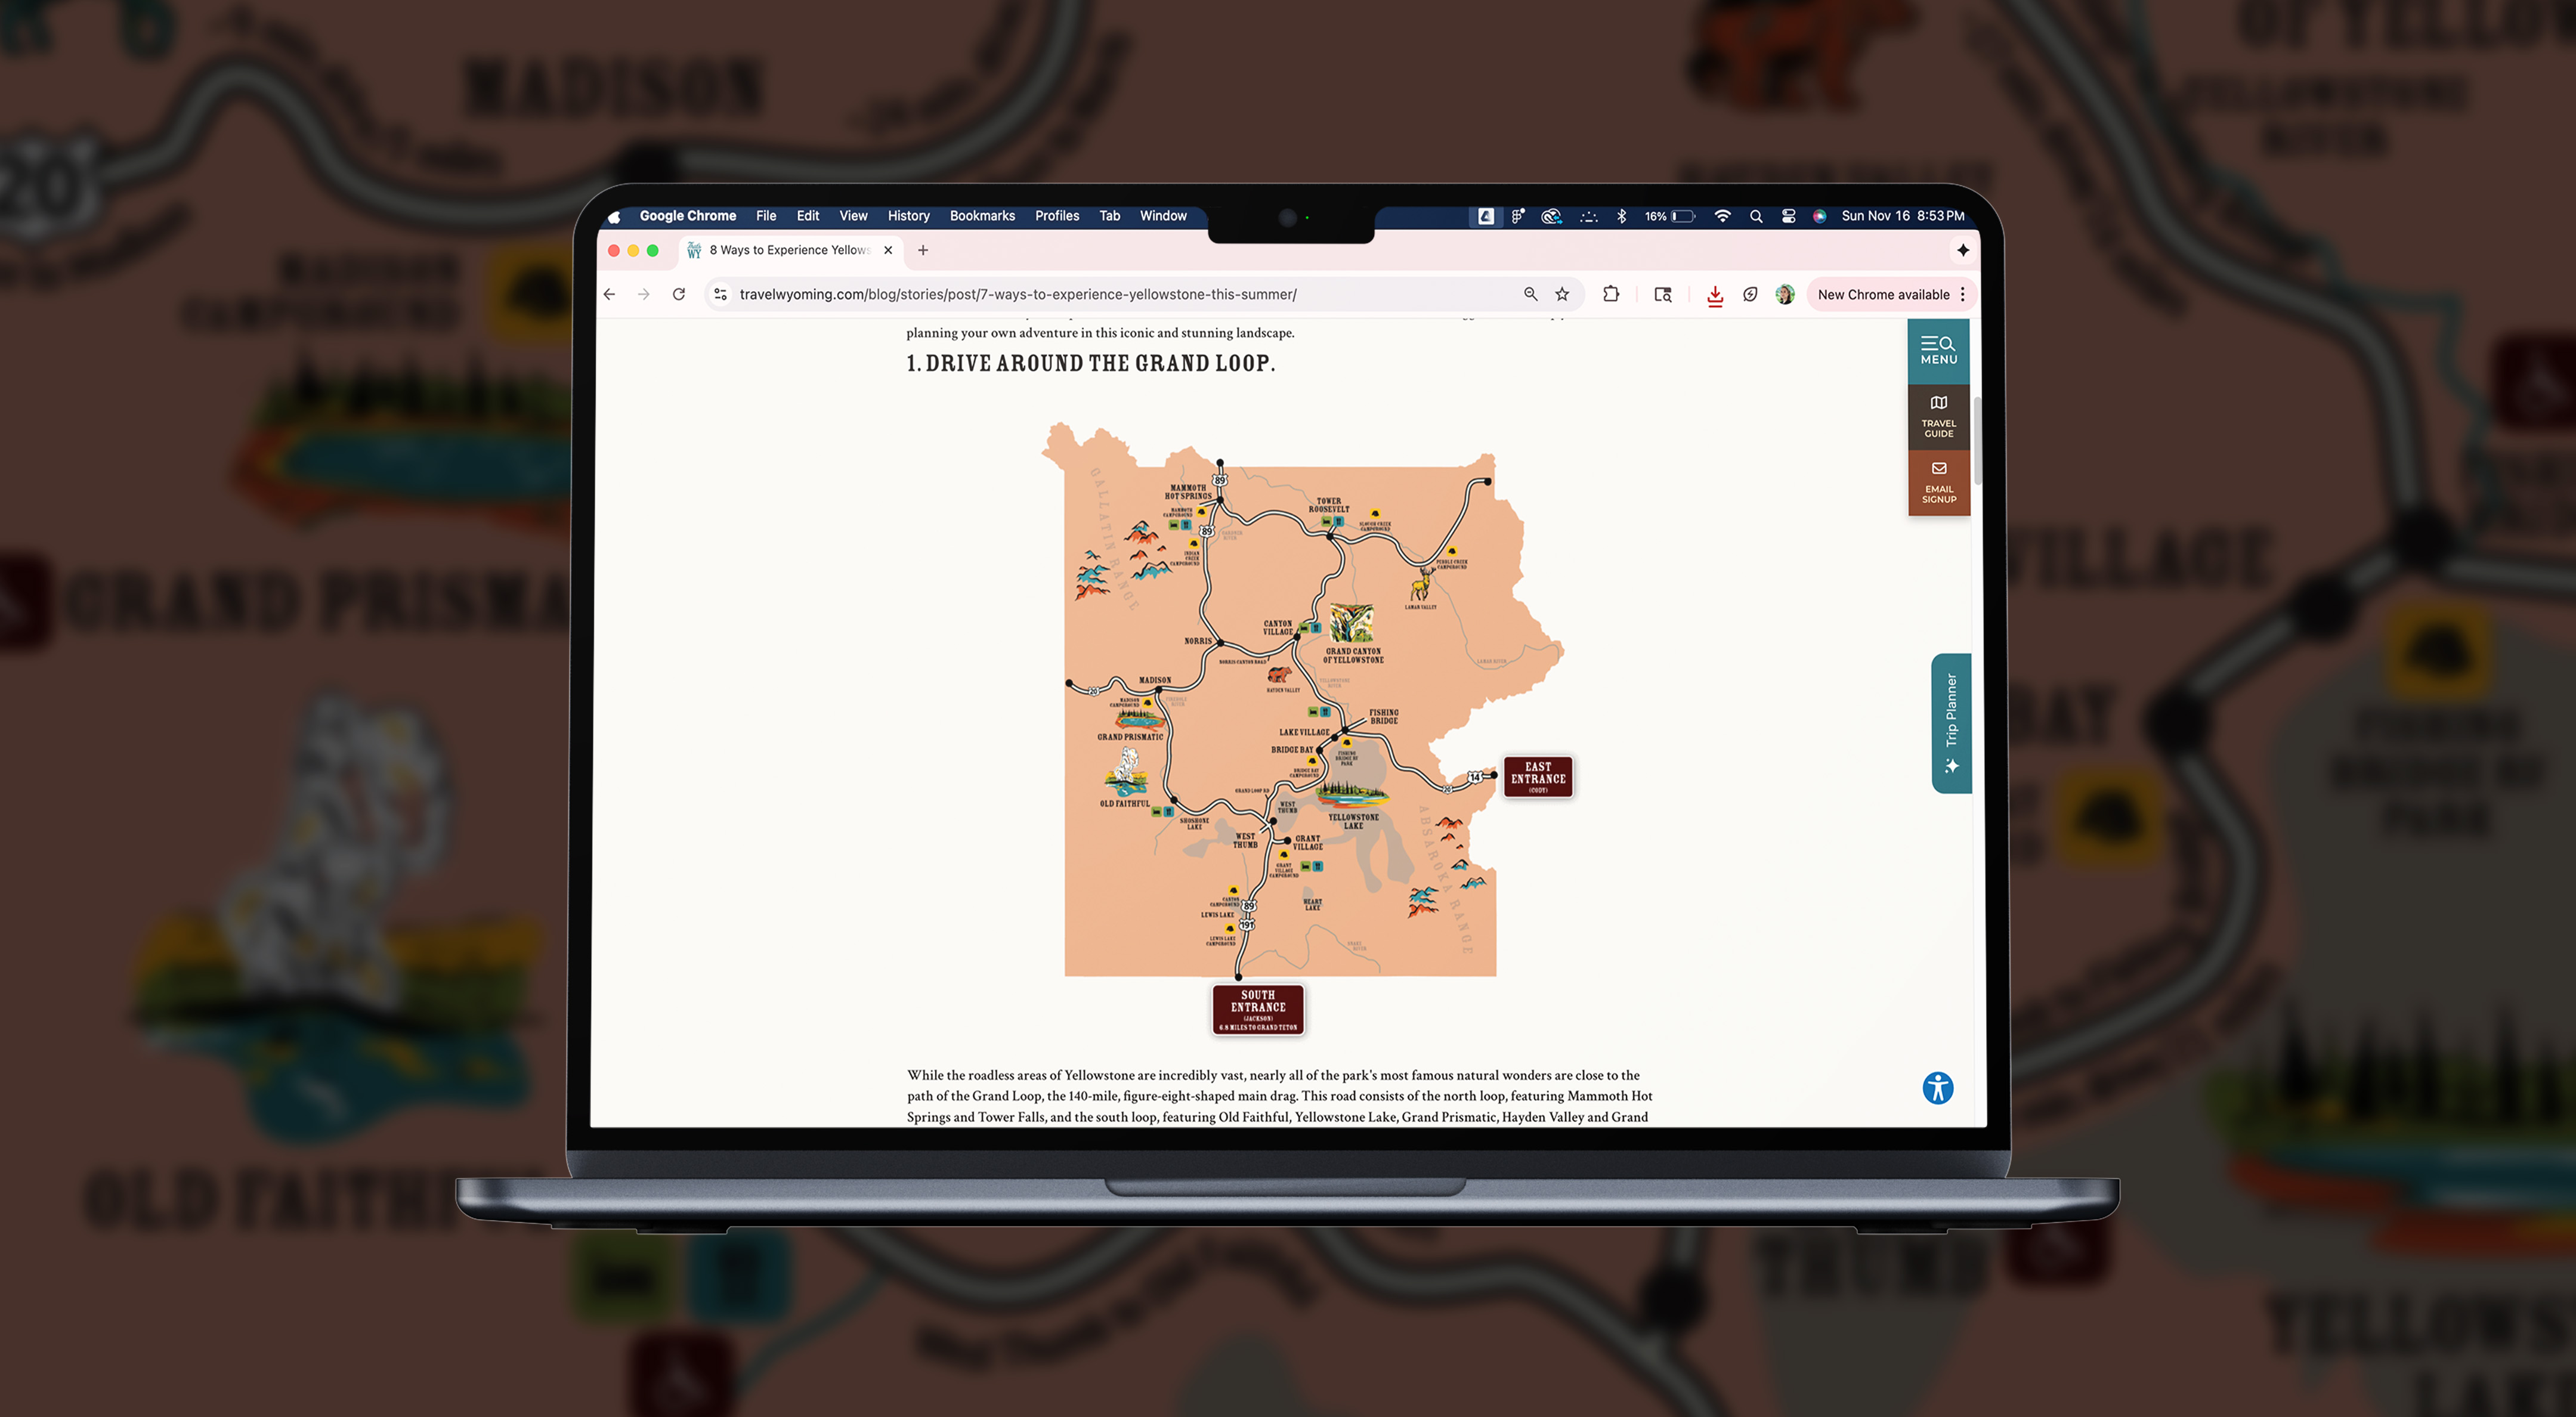Open the Extensions puzzle icon
Screen dimensions: 2576x1417
(1611, 294)
